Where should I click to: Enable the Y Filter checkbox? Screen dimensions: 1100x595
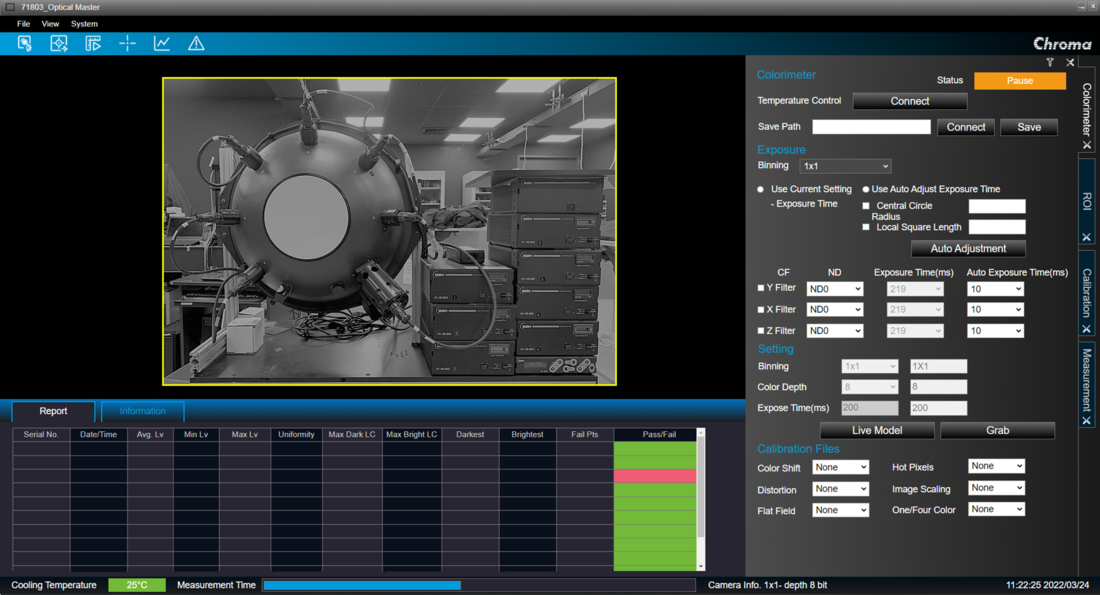pyautogui.click(x=761, y=288)
